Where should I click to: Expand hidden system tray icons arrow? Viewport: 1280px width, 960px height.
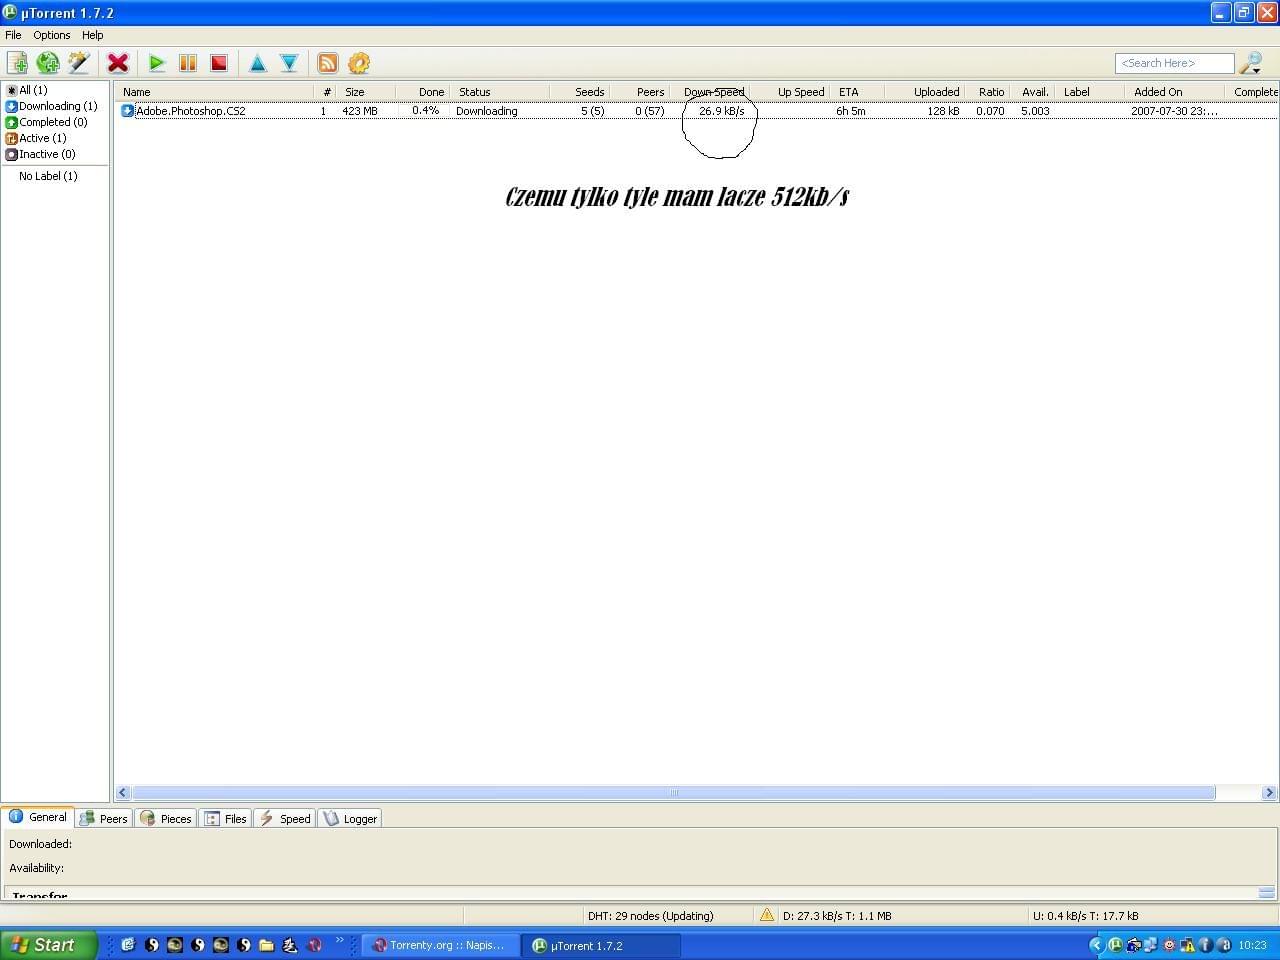[1096, 945]
